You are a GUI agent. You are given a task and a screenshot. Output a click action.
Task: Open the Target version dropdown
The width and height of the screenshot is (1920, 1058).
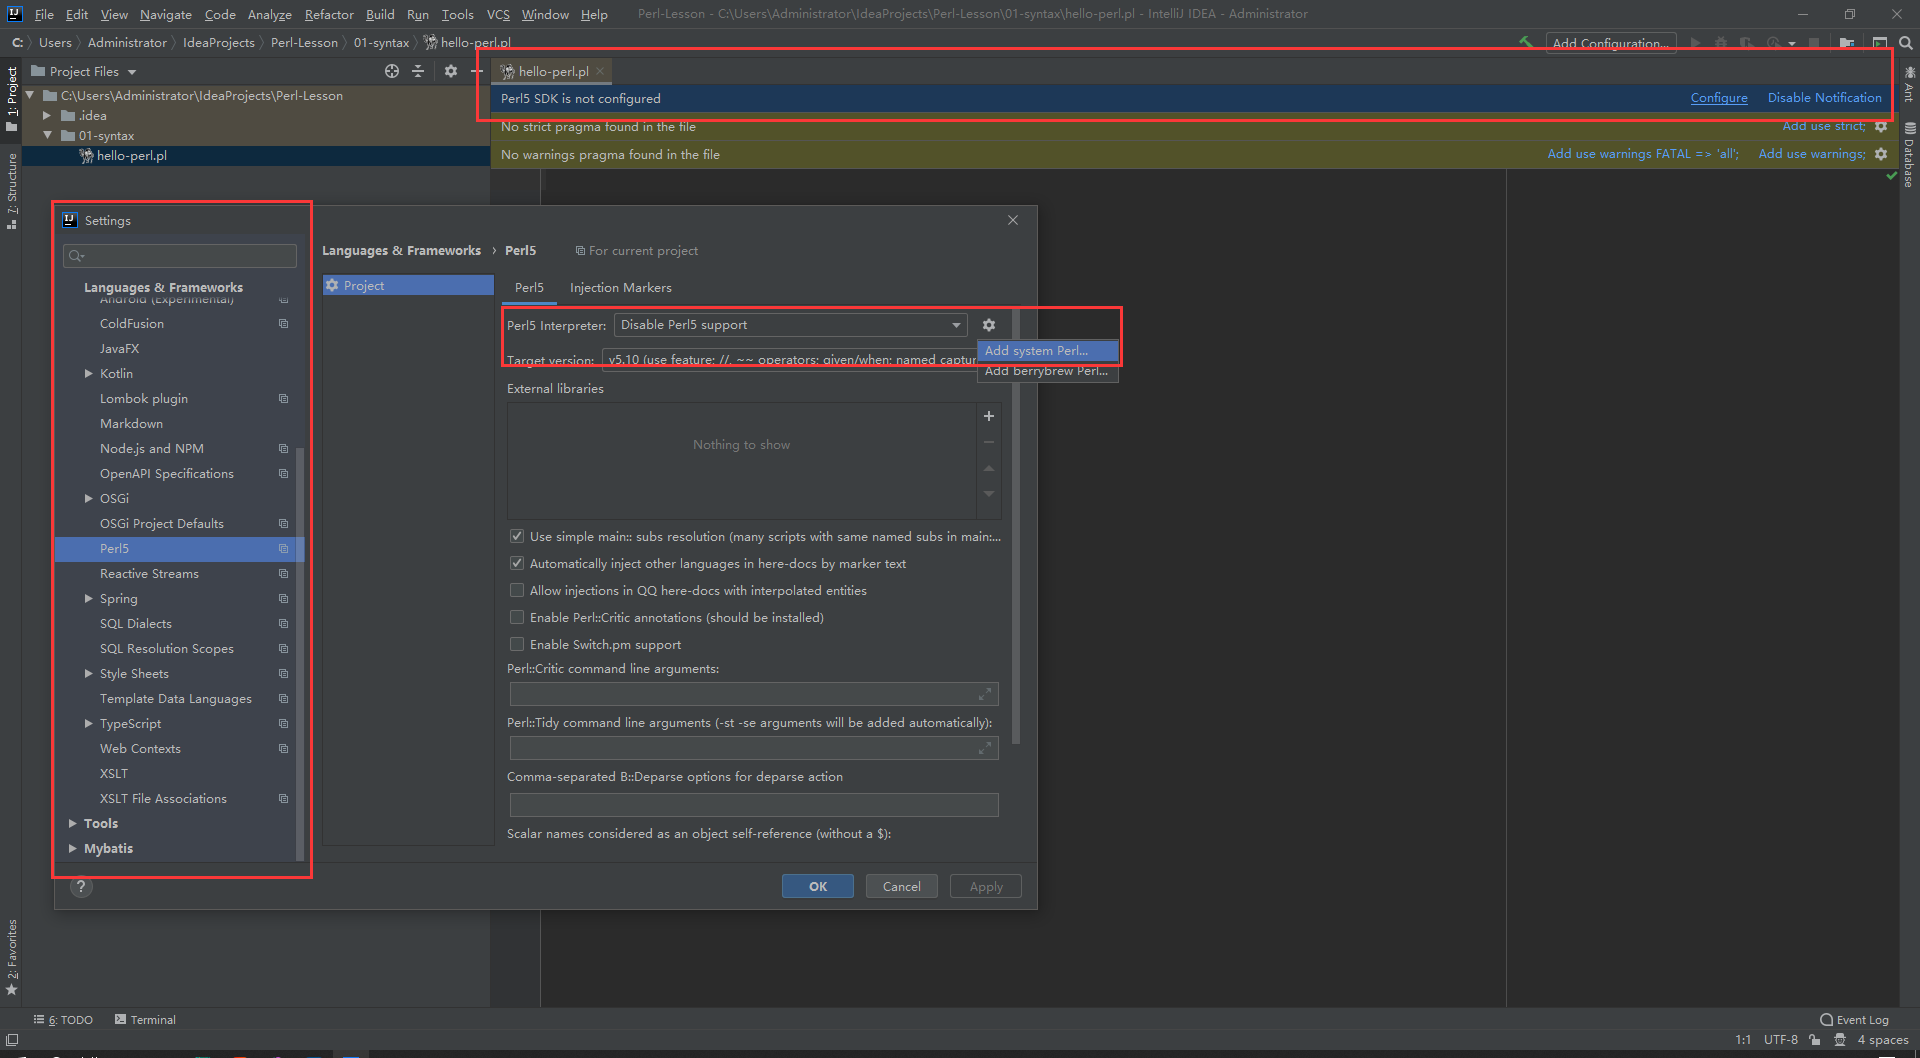click(789, 359)
